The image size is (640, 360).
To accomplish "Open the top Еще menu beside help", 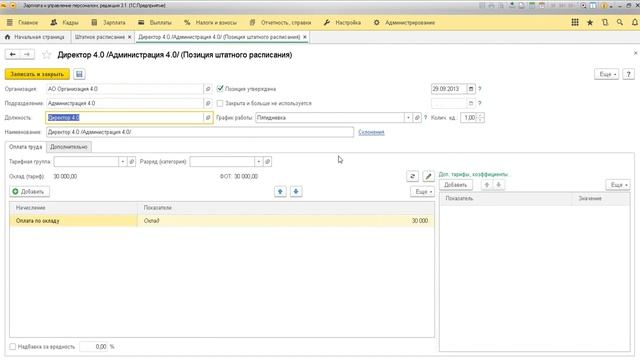I will pos(607,74).
